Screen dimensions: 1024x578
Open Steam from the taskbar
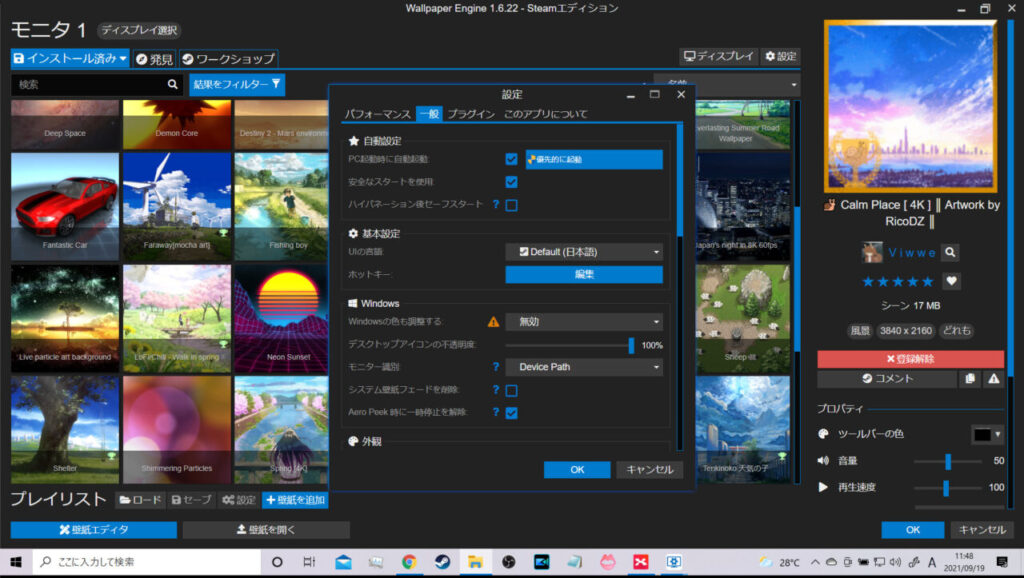tap(442, 562)
